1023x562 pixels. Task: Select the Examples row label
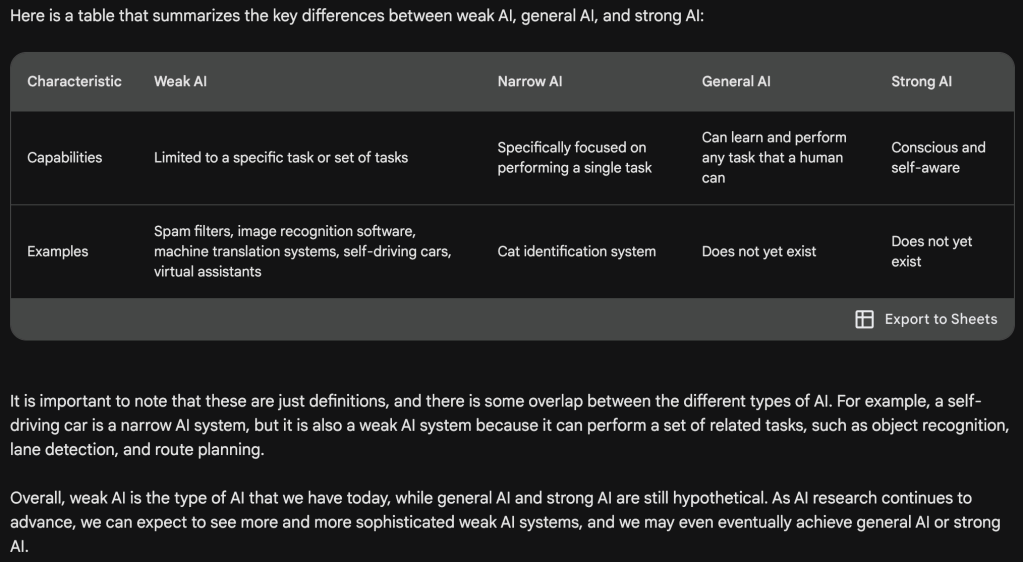[57, 251]
